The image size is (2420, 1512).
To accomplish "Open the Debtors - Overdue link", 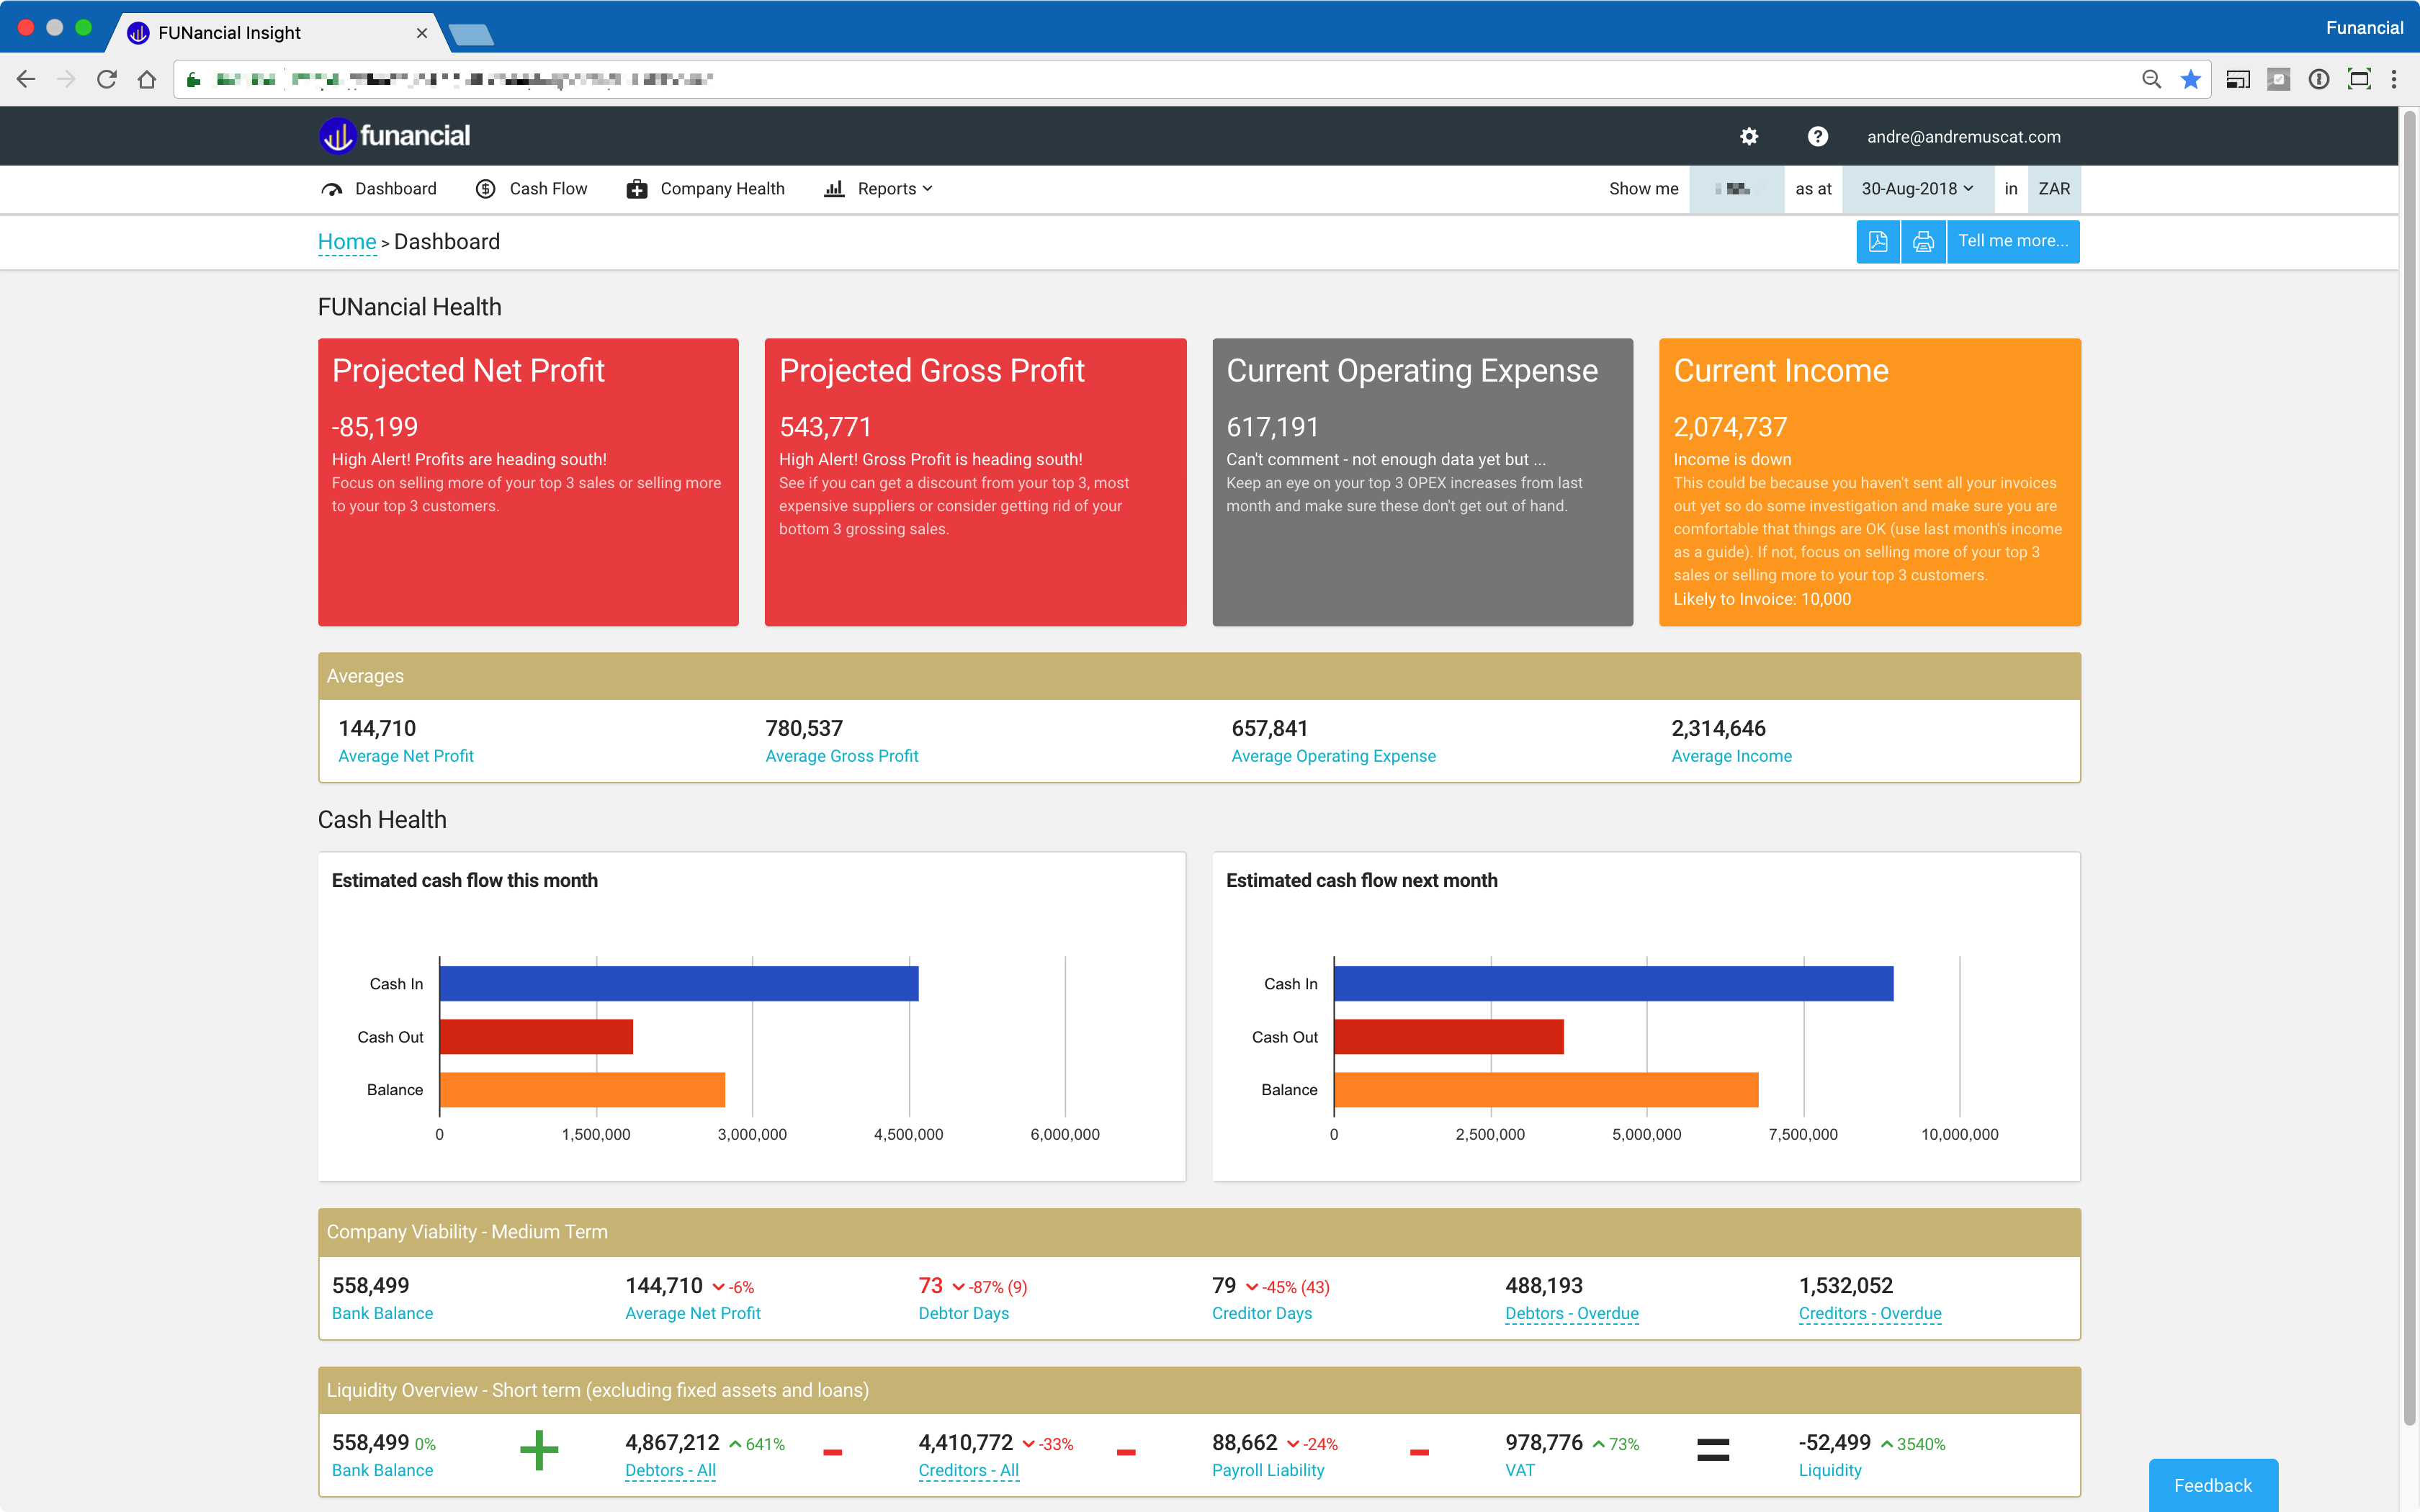I will [1571, 1313].
